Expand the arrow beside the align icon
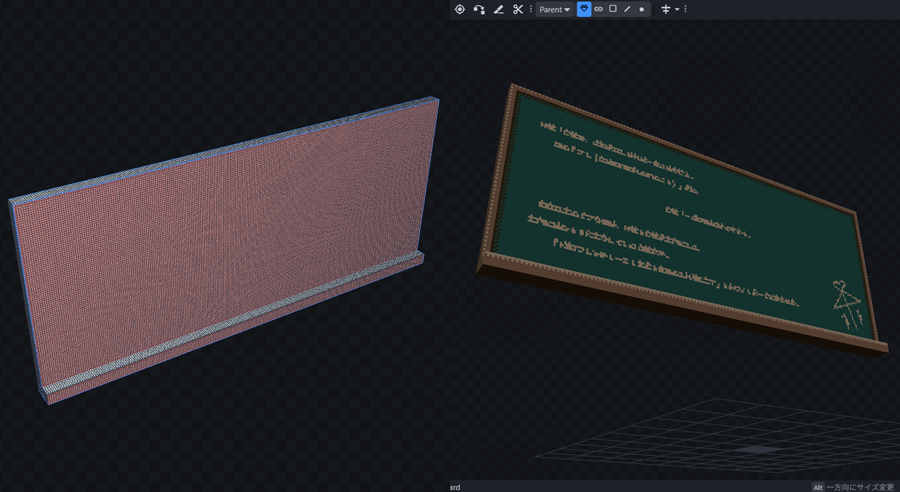This screenshot has width=900, height=492. [677, 9]
